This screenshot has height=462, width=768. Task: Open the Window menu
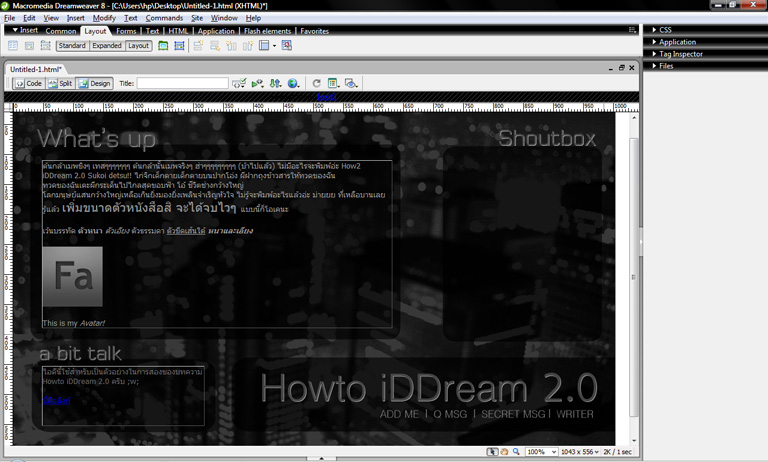pyautogui.click(x=224, y=18)
